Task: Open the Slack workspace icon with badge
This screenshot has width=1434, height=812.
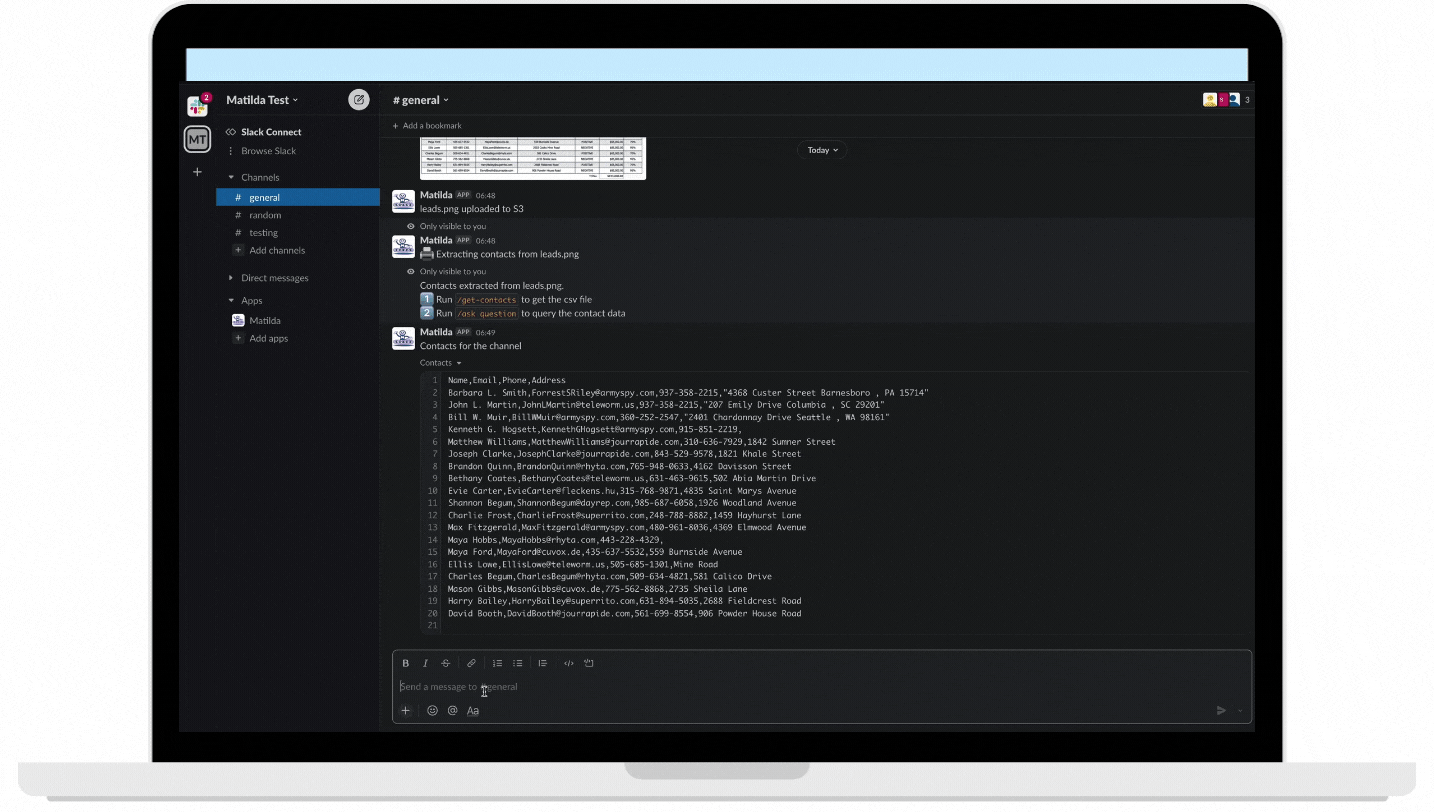Action: (198, 105)
